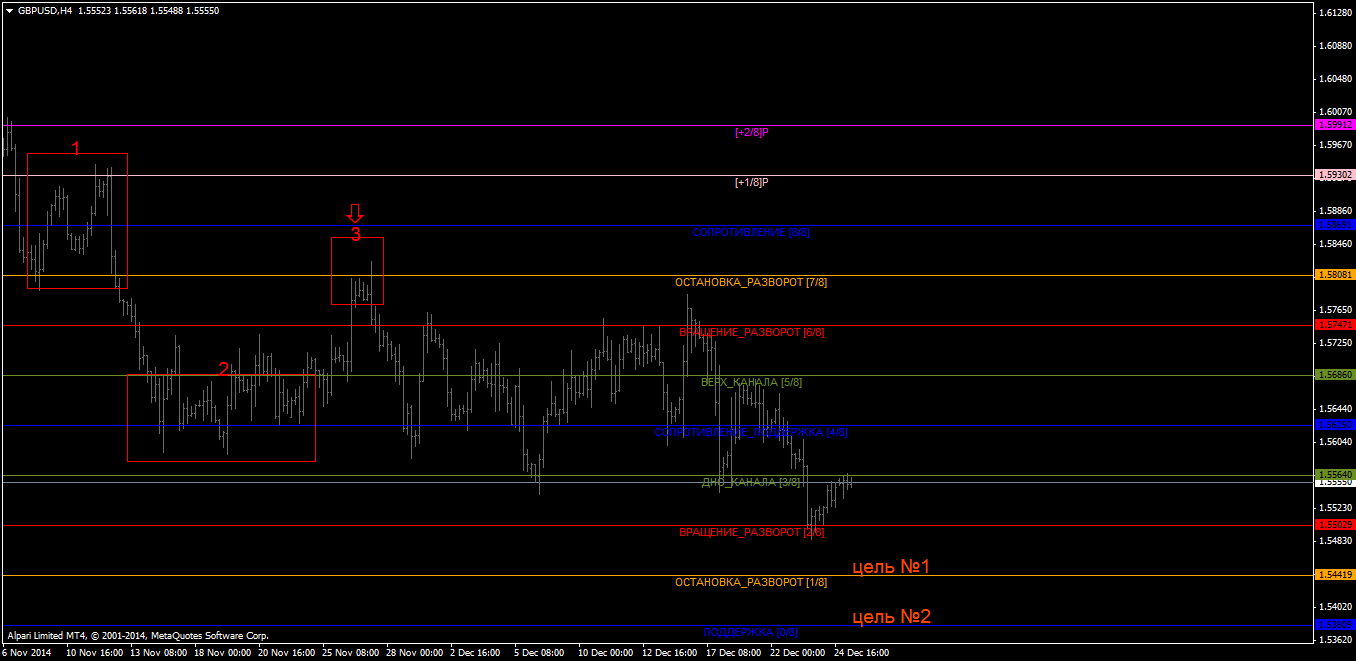Click the blue 1.56250 price tag
Viewport: 1356px width, 661px height.
click(x=1335, y=425)
